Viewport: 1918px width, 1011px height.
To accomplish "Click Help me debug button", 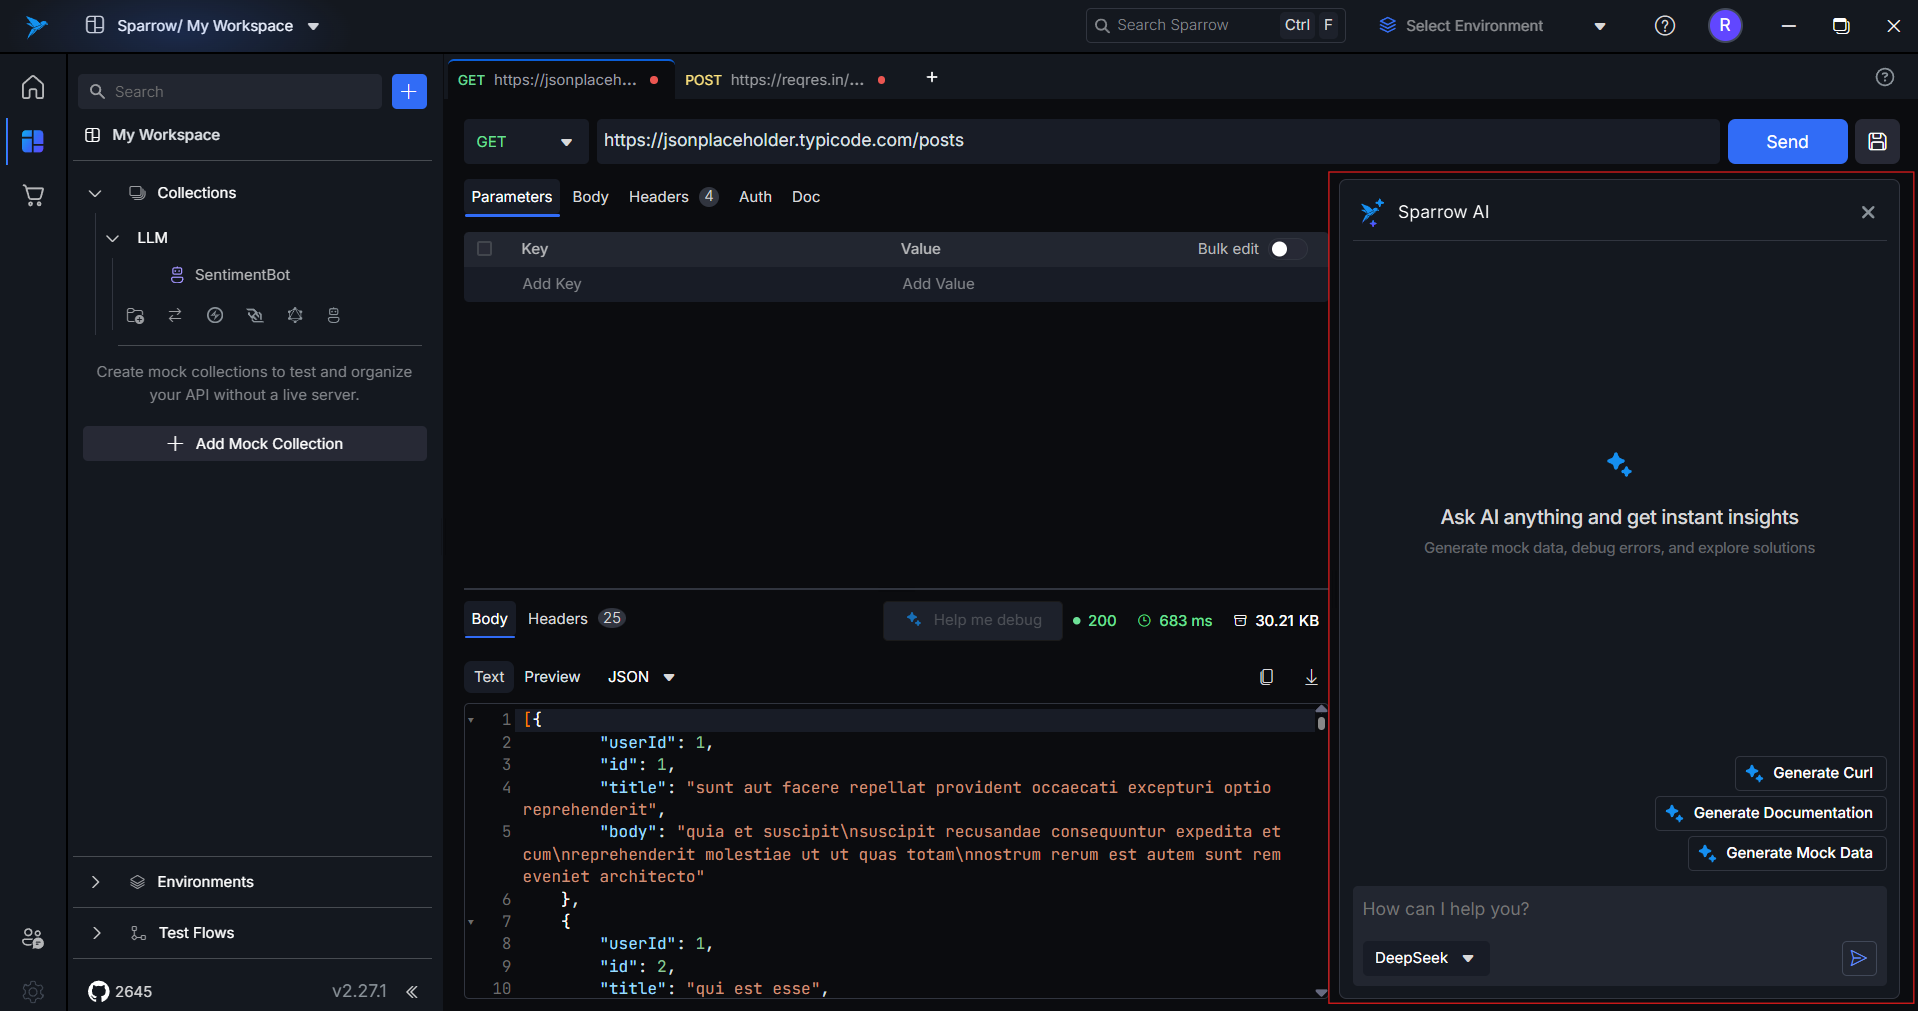I will [x=973, y=620].
